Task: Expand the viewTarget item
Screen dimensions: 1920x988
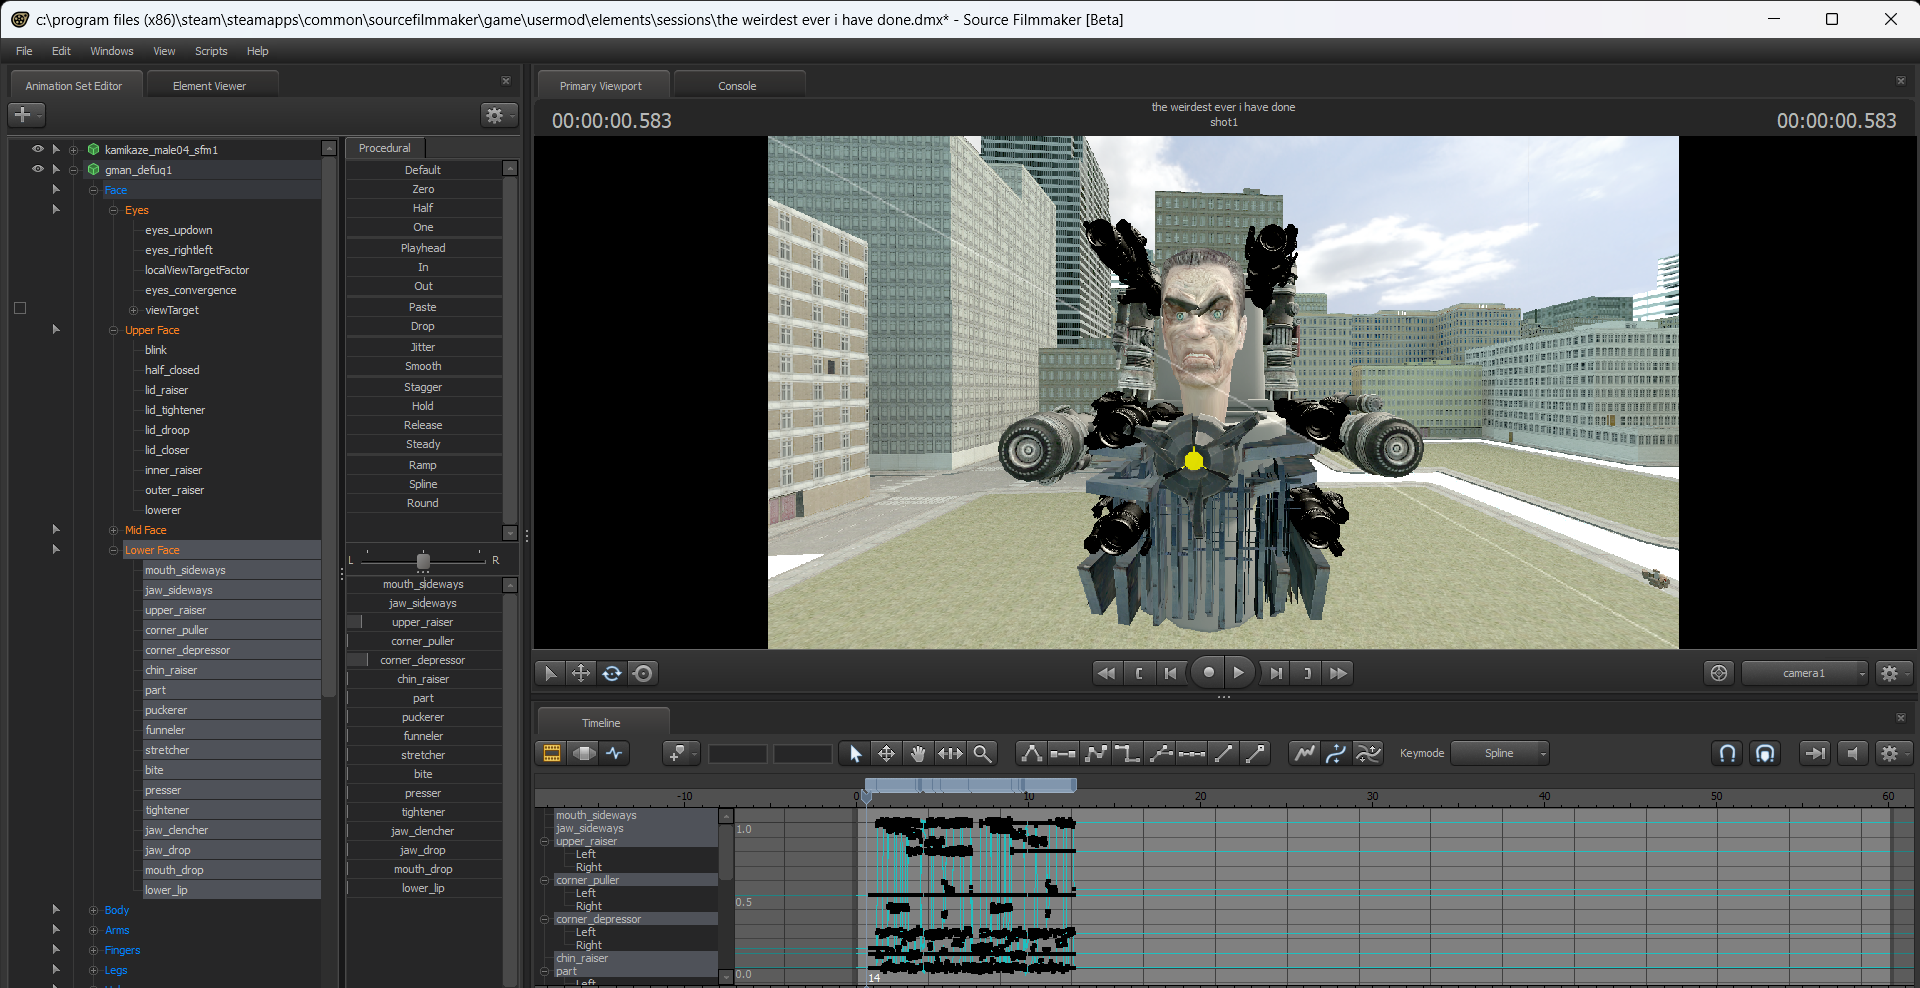Action: click(134, 310)
